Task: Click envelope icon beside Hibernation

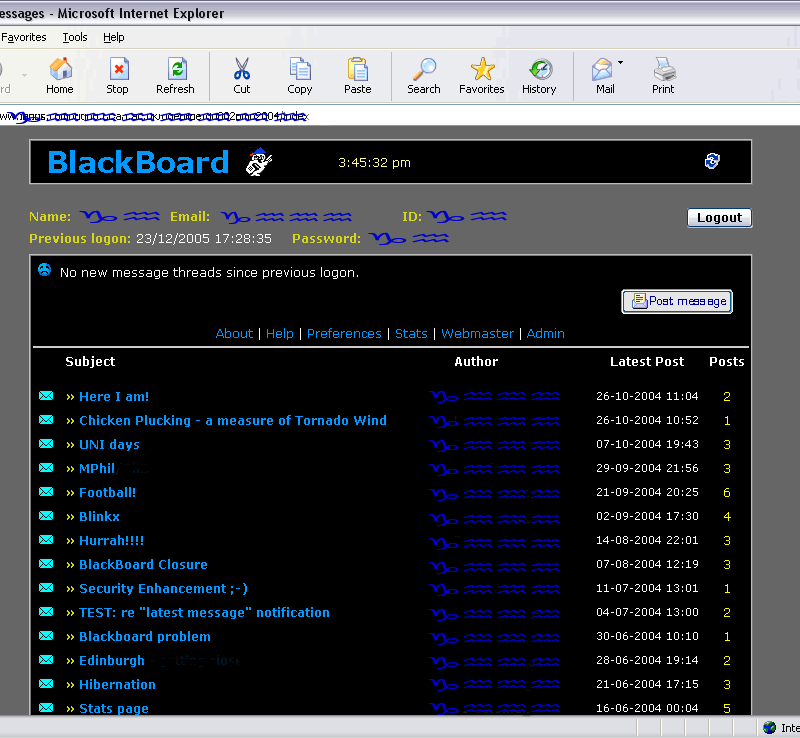Action: pos(46,683)
